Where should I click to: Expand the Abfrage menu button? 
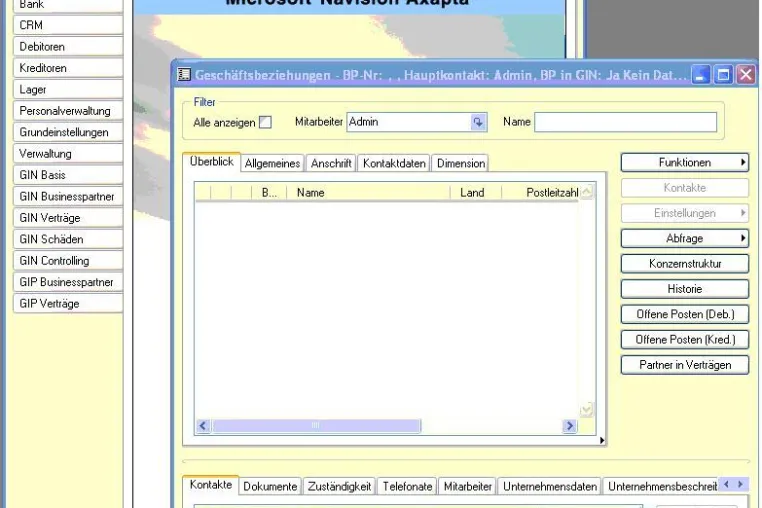(x=685, y=238)
